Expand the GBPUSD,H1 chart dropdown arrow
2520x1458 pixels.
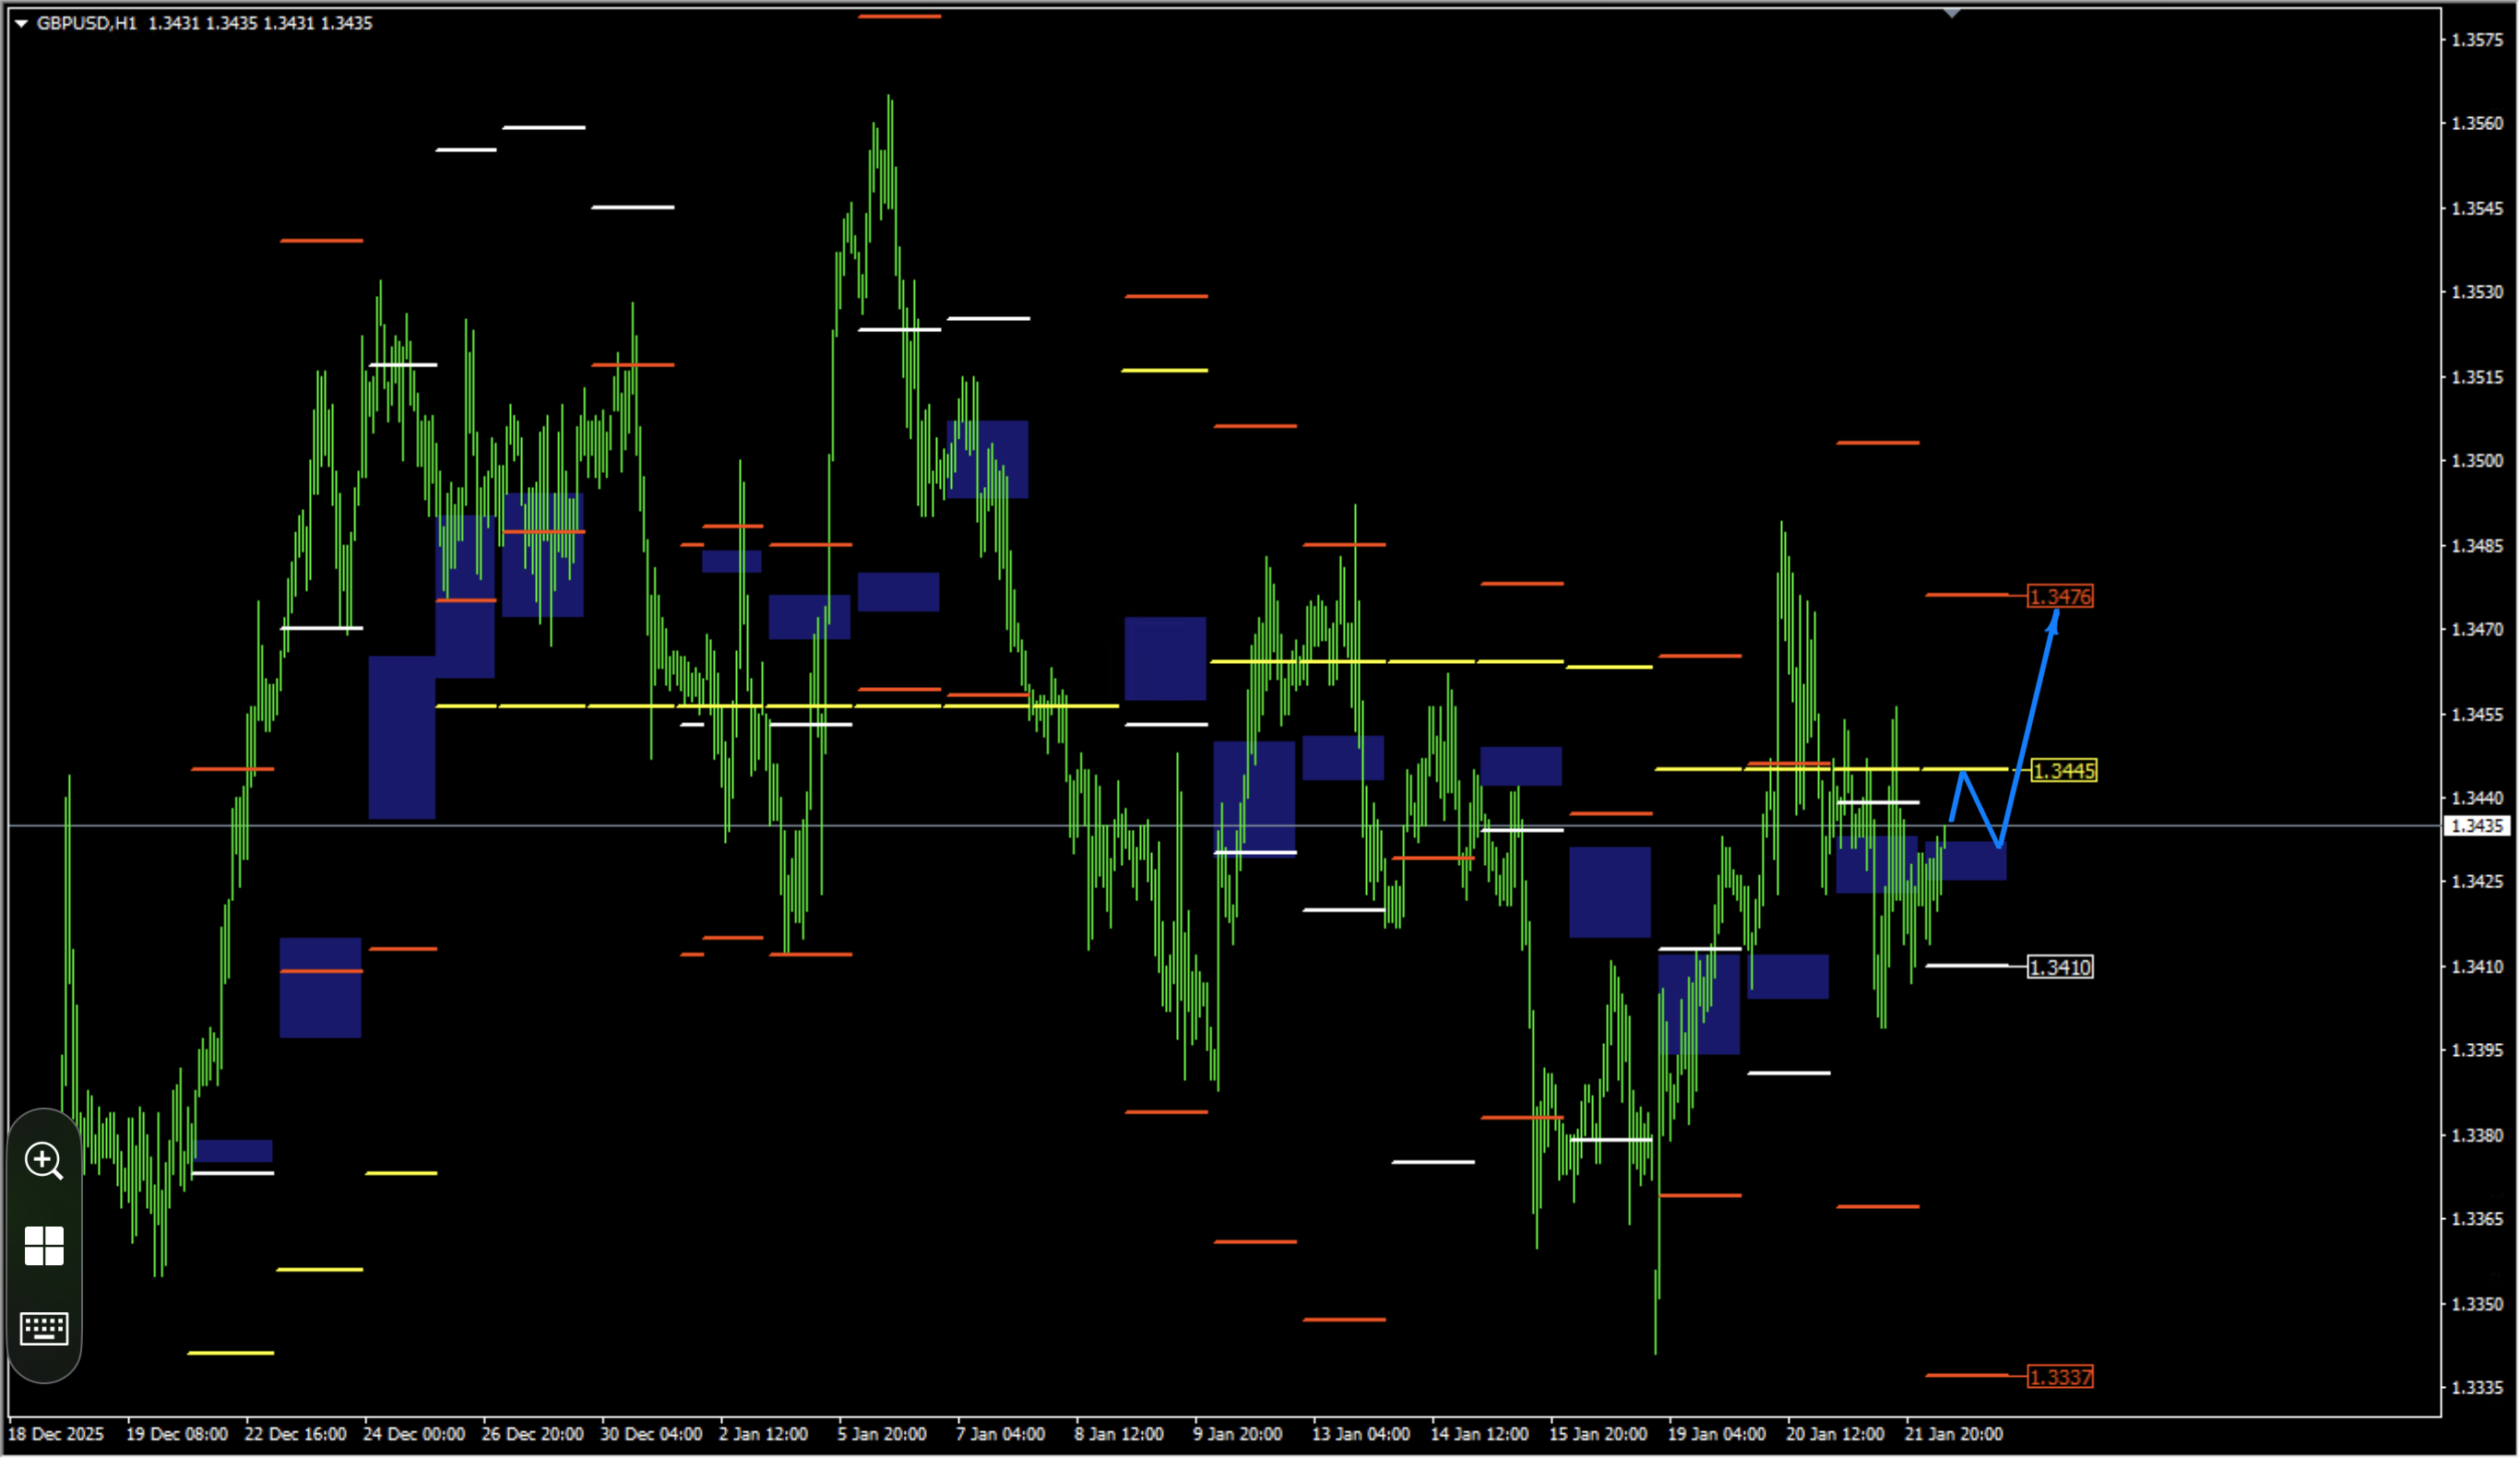[x=20, y=23]
